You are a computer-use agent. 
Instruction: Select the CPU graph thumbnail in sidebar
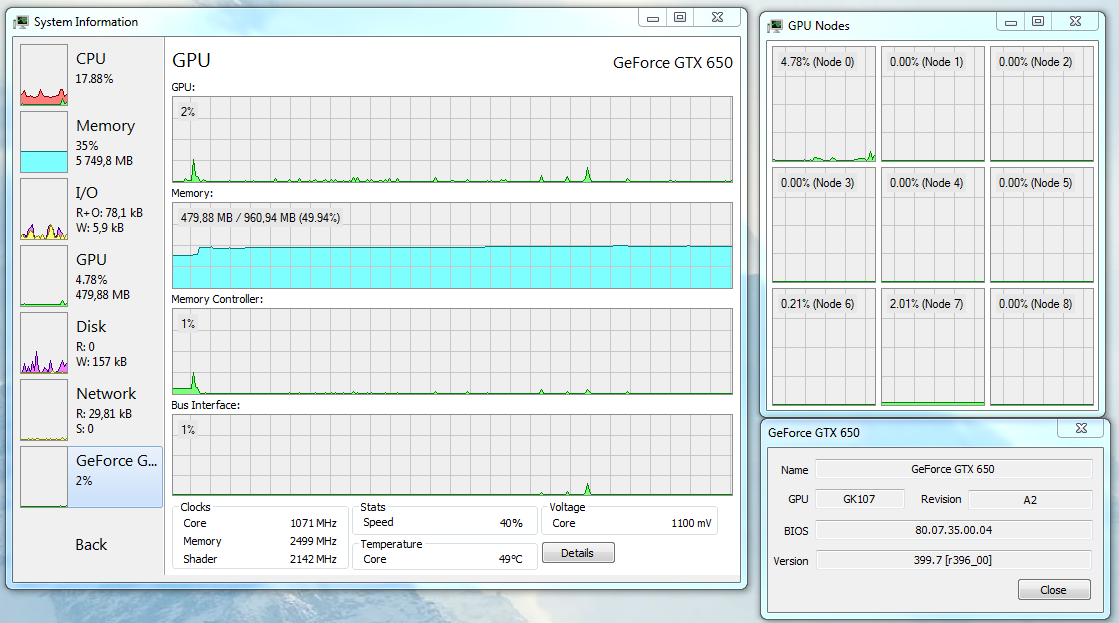44,75
